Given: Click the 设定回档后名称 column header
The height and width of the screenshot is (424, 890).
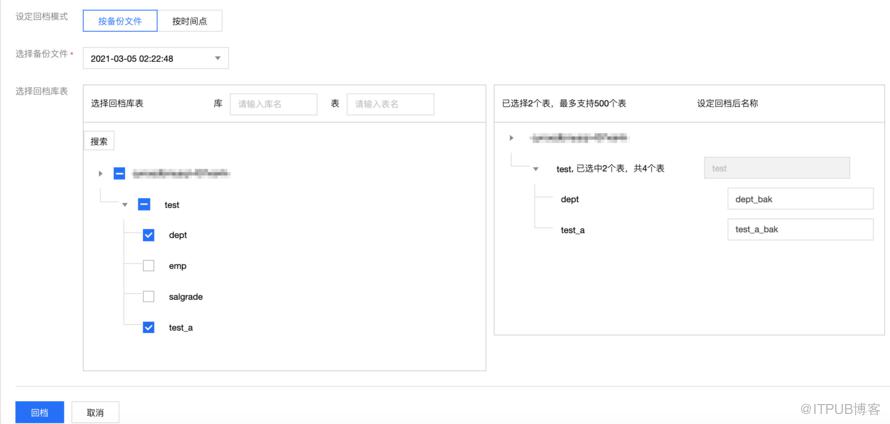Looking at the screenshot, I should (x=728, y=104).
